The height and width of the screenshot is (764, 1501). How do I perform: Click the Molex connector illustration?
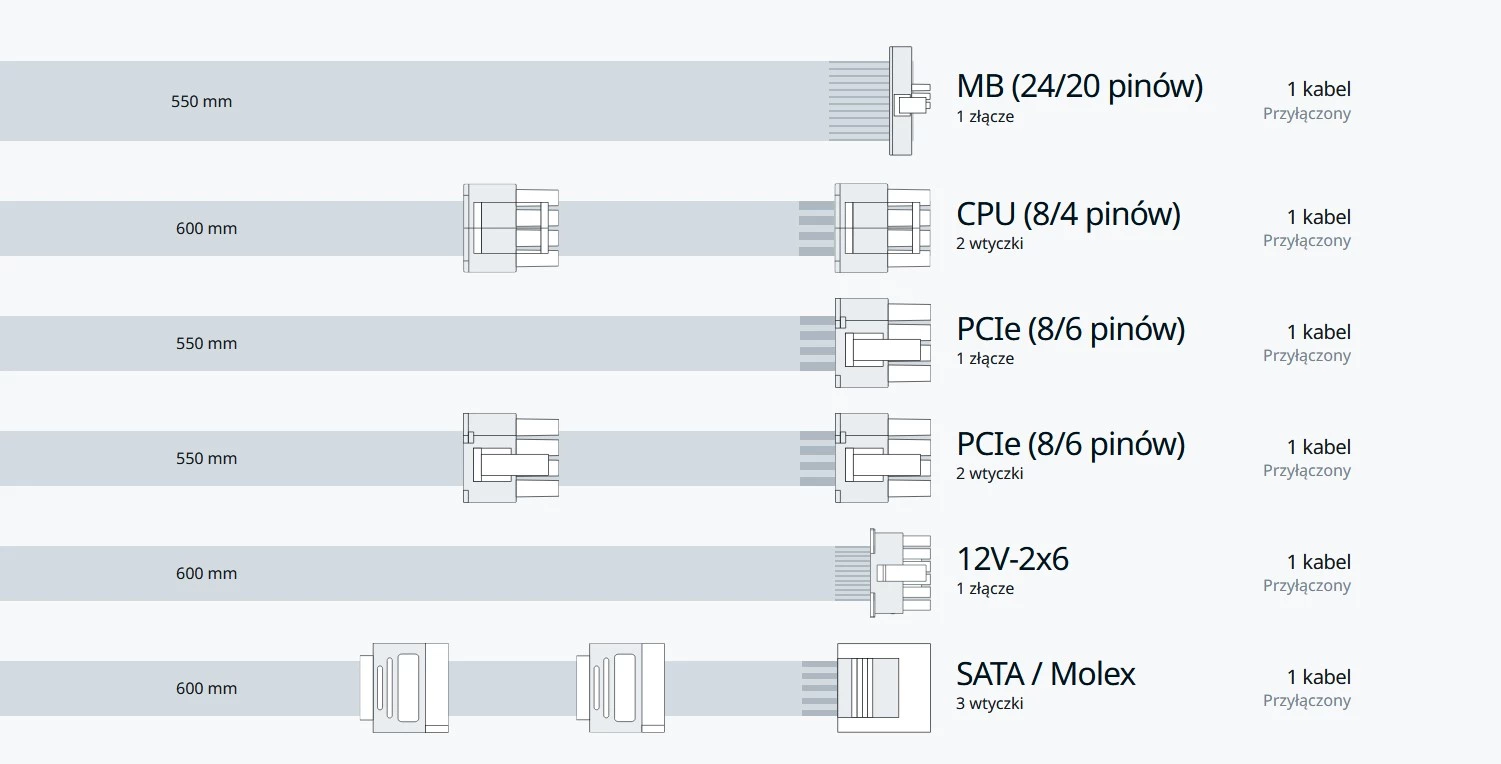pyautogui.click(x=883, y=688)
